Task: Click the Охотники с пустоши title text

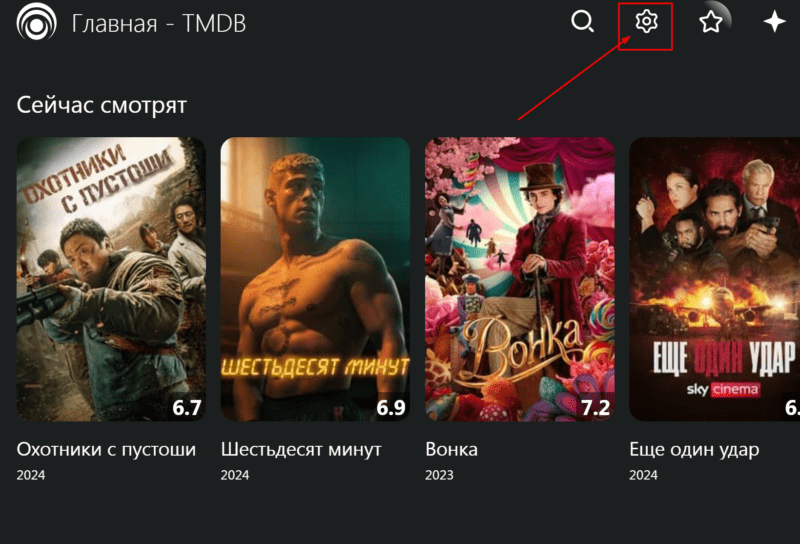Action: point(106,450)
